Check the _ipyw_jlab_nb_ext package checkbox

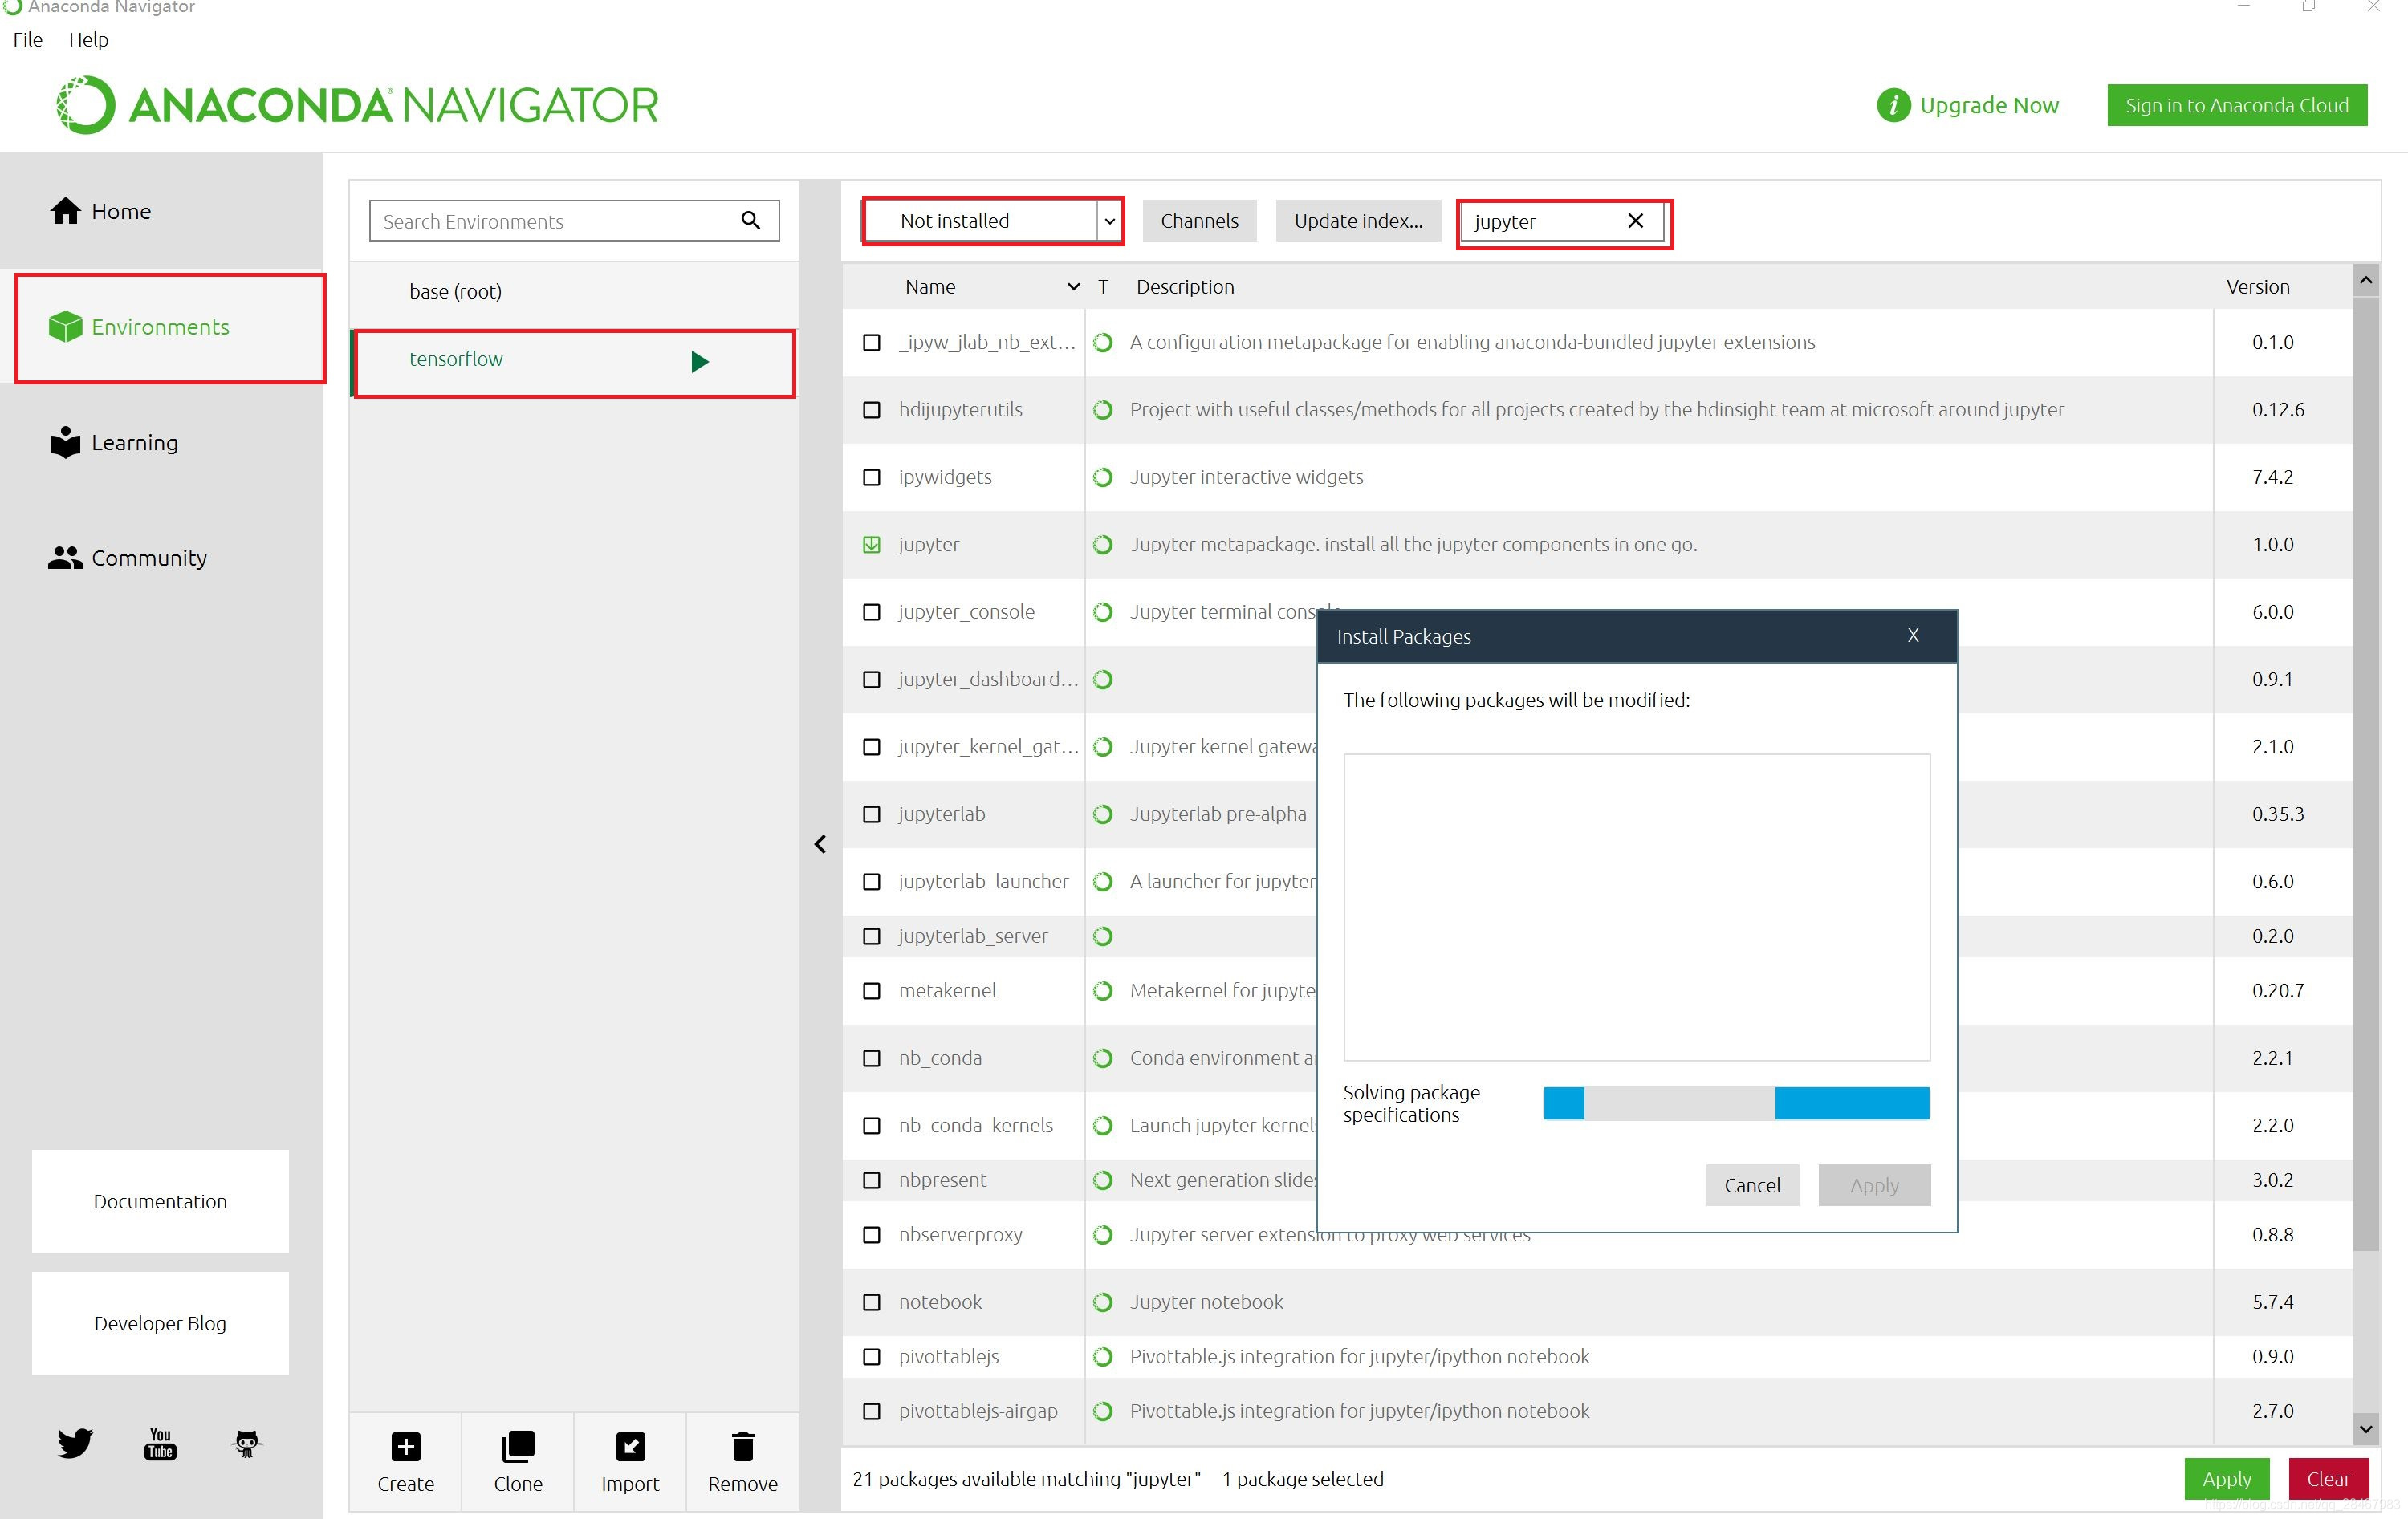coord(872,342)
